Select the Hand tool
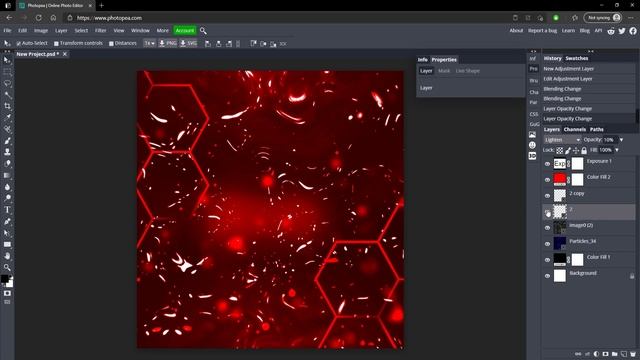This screenshot has width=640, height=360. coord(7,256)
